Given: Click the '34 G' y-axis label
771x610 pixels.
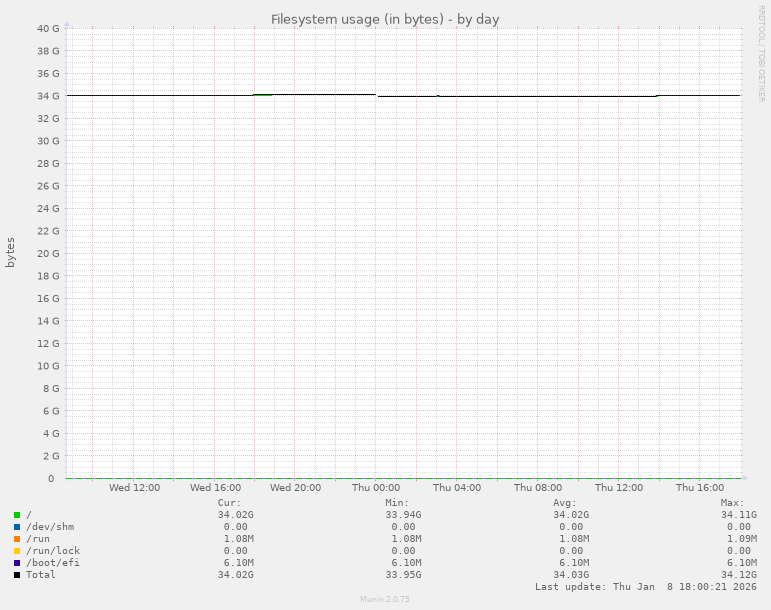Looking at the screenshot, I should 48,96.
